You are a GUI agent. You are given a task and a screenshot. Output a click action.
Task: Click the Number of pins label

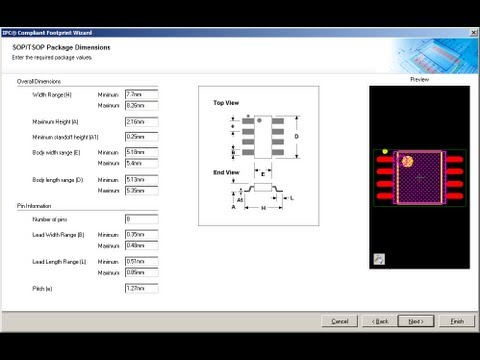50,219
